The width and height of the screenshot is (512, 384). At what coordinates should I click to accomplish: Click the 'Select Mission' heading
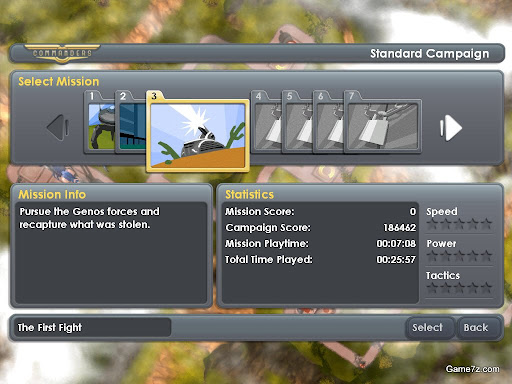pos(59,82)
